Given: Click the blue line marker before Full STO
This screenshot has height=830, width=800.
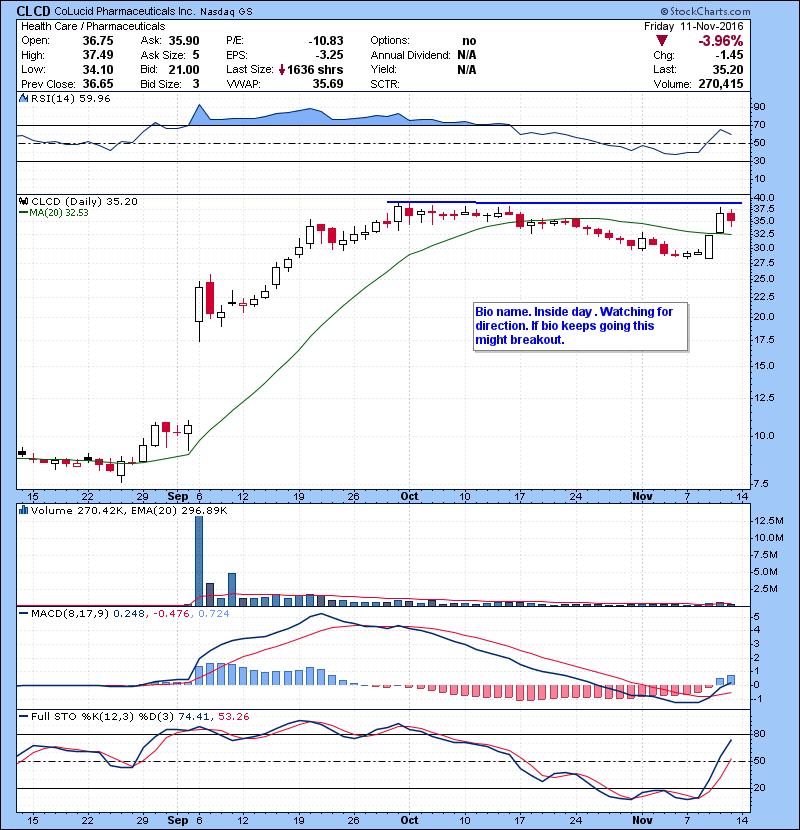Looking at the screenshot, I should pyautogui.click(x=23, y=716).
